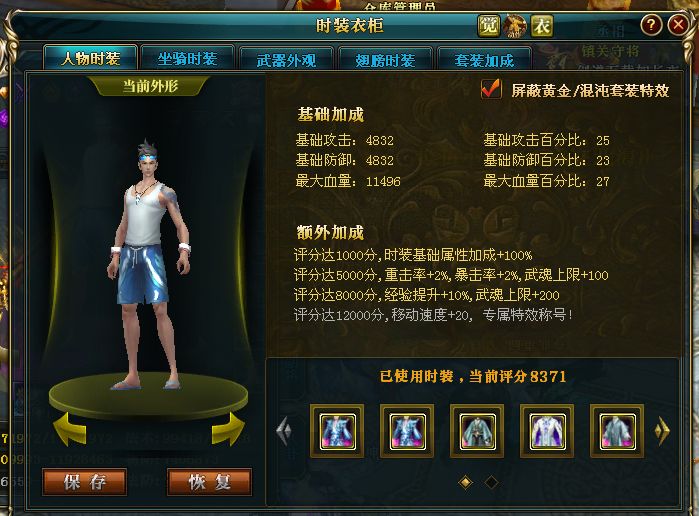The width and height of the screenshot is (699, 516).
Task: Open the help question mark icon
Action: tap(651, 25)
